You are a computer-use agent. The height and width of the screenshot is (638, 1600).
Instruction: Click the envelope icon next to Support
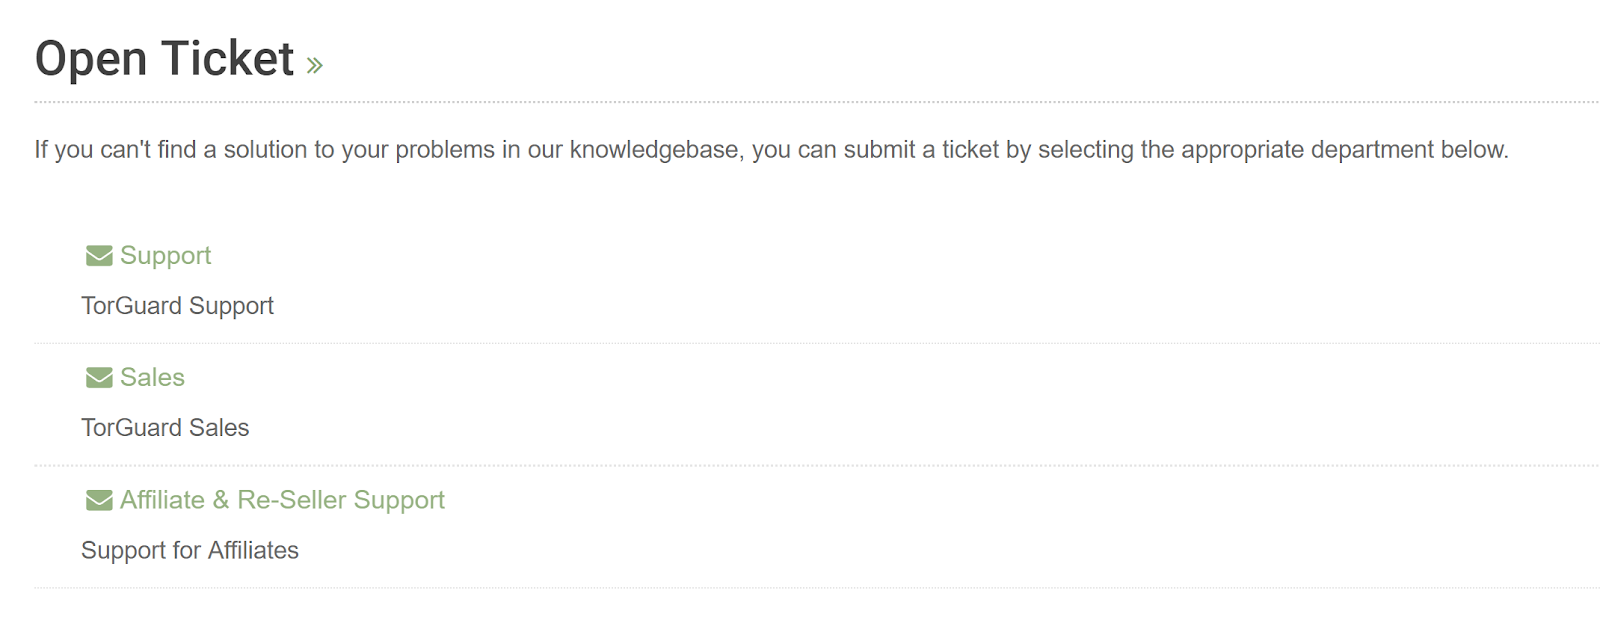coord(99,256)
